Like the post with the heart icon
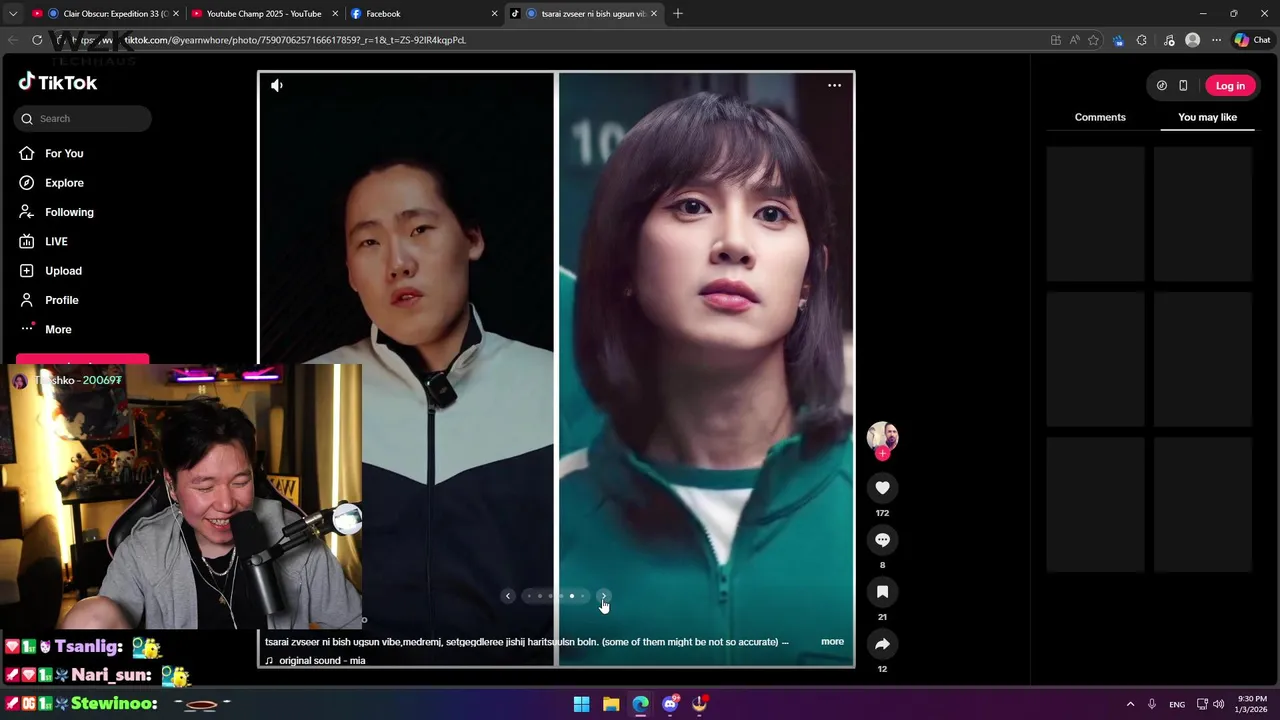 click(x=882, y=488)
